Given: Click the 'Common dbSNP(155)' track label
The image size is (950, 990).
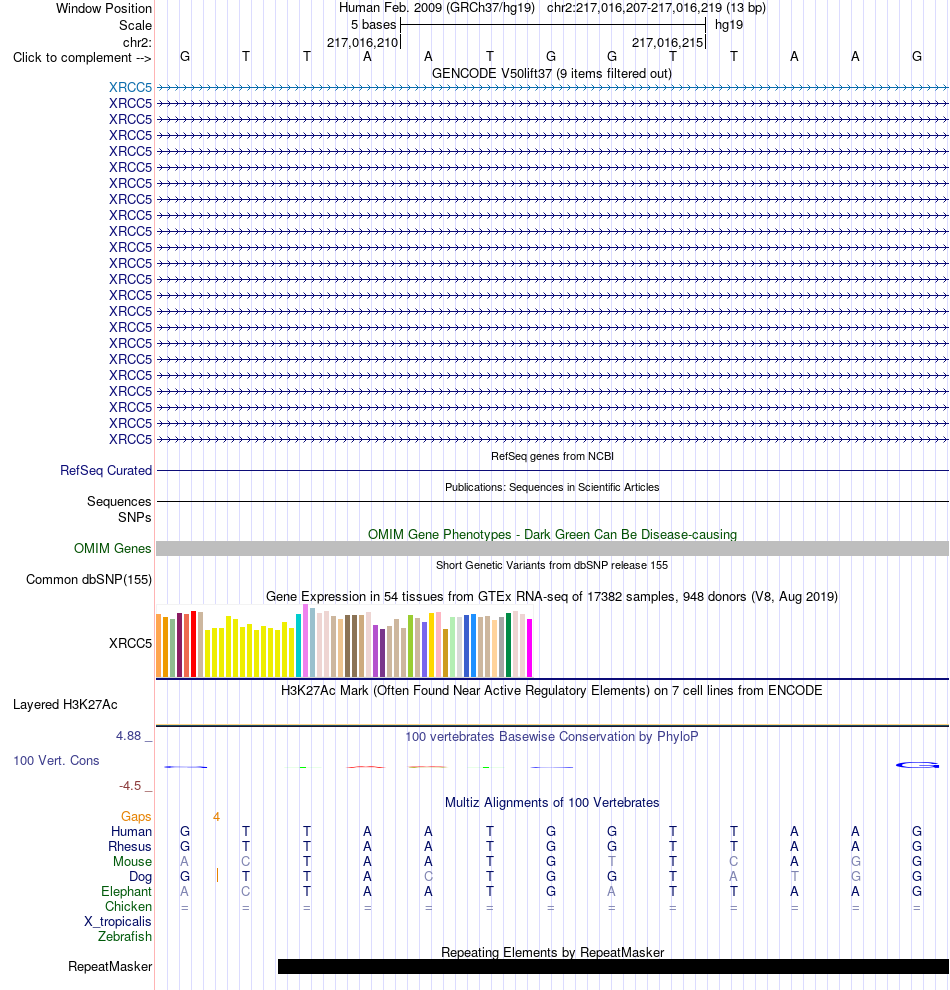Looking at the screenshot, I should (89, 580).
